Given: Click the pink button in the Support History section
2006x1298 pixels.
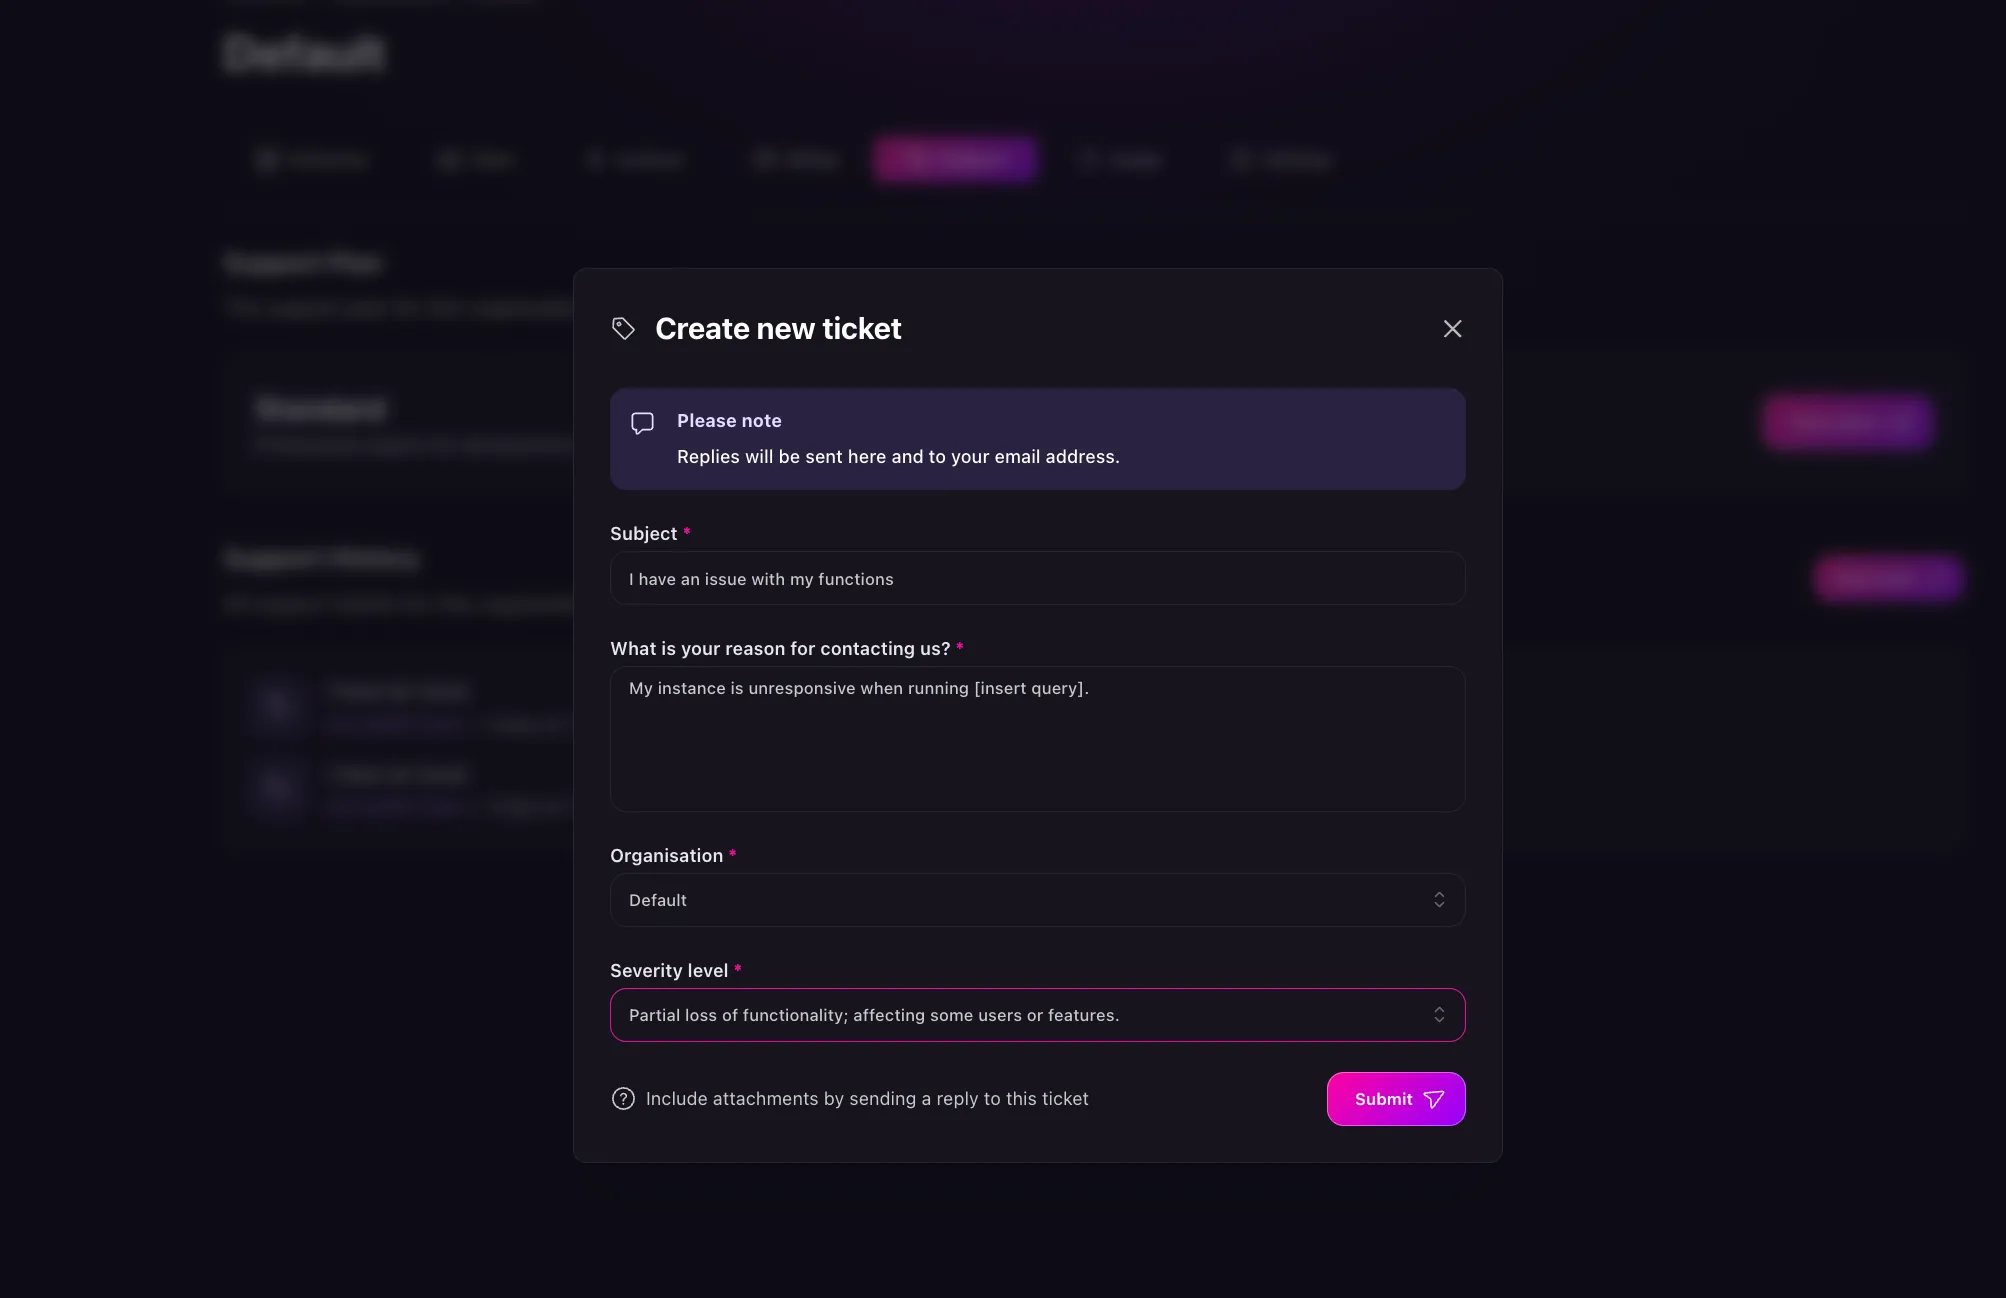Looking at the screenshot, I should click(1886, 578).
